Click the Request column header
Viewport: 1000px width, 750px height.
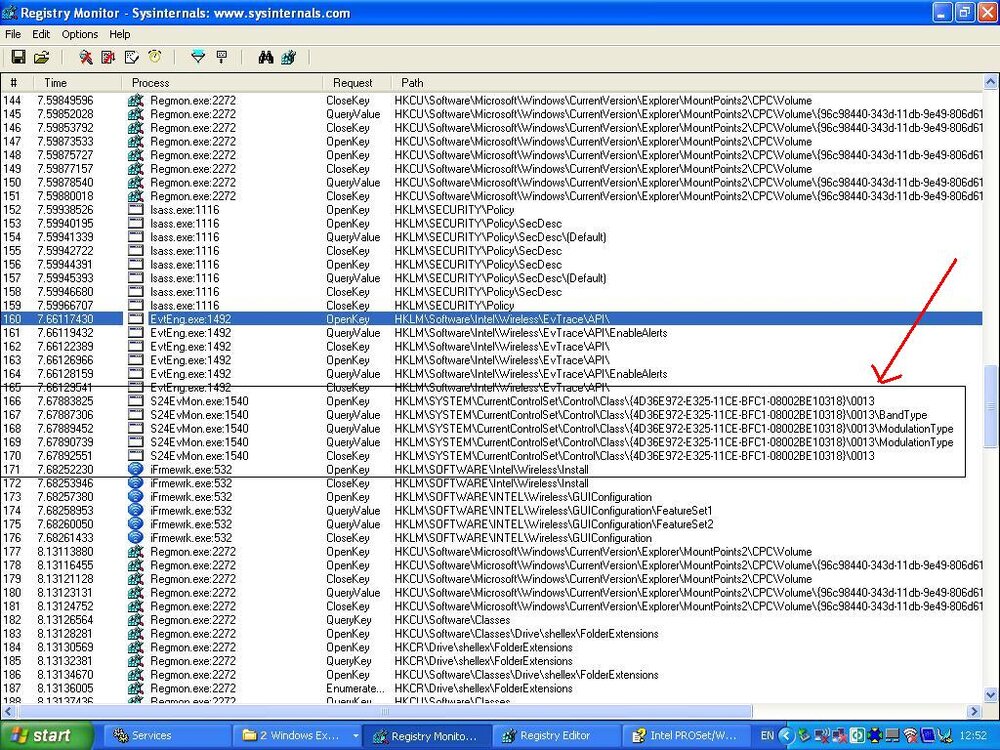click(x=357, y=82)
